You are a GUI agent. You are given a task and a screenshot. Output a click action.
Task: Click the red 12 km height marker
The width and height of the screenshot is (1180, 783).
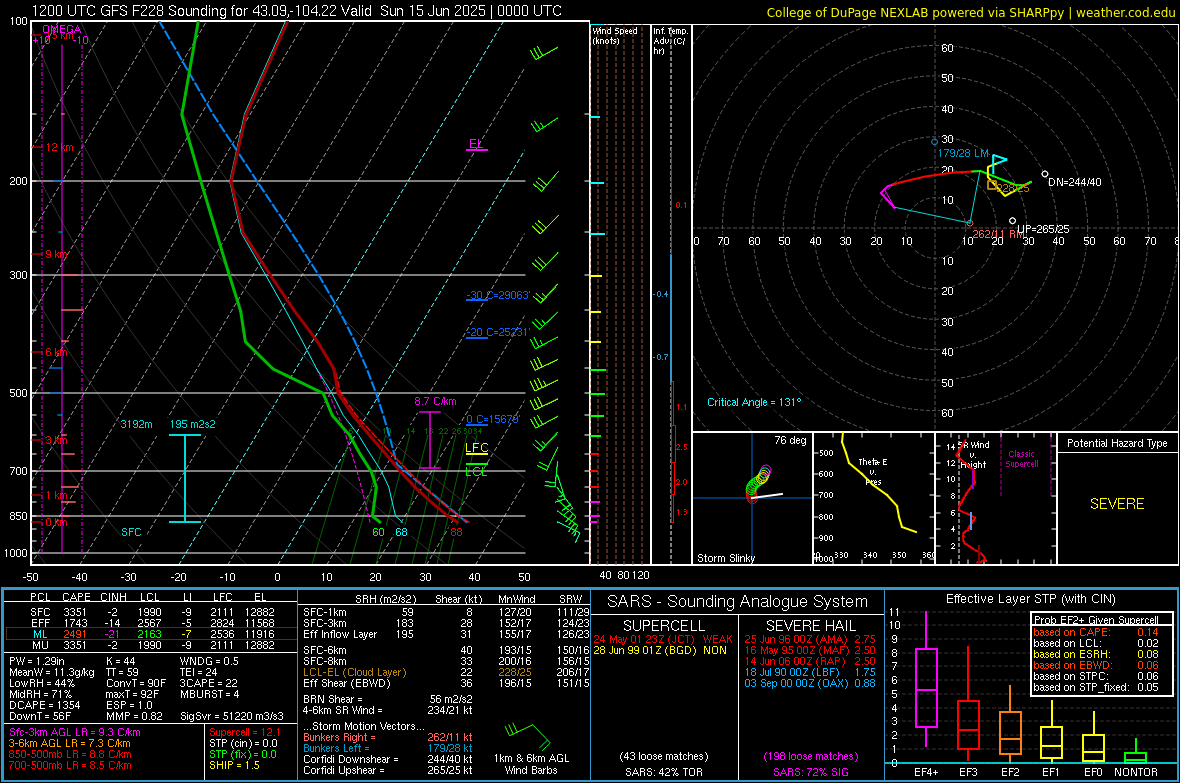(59, 148)
